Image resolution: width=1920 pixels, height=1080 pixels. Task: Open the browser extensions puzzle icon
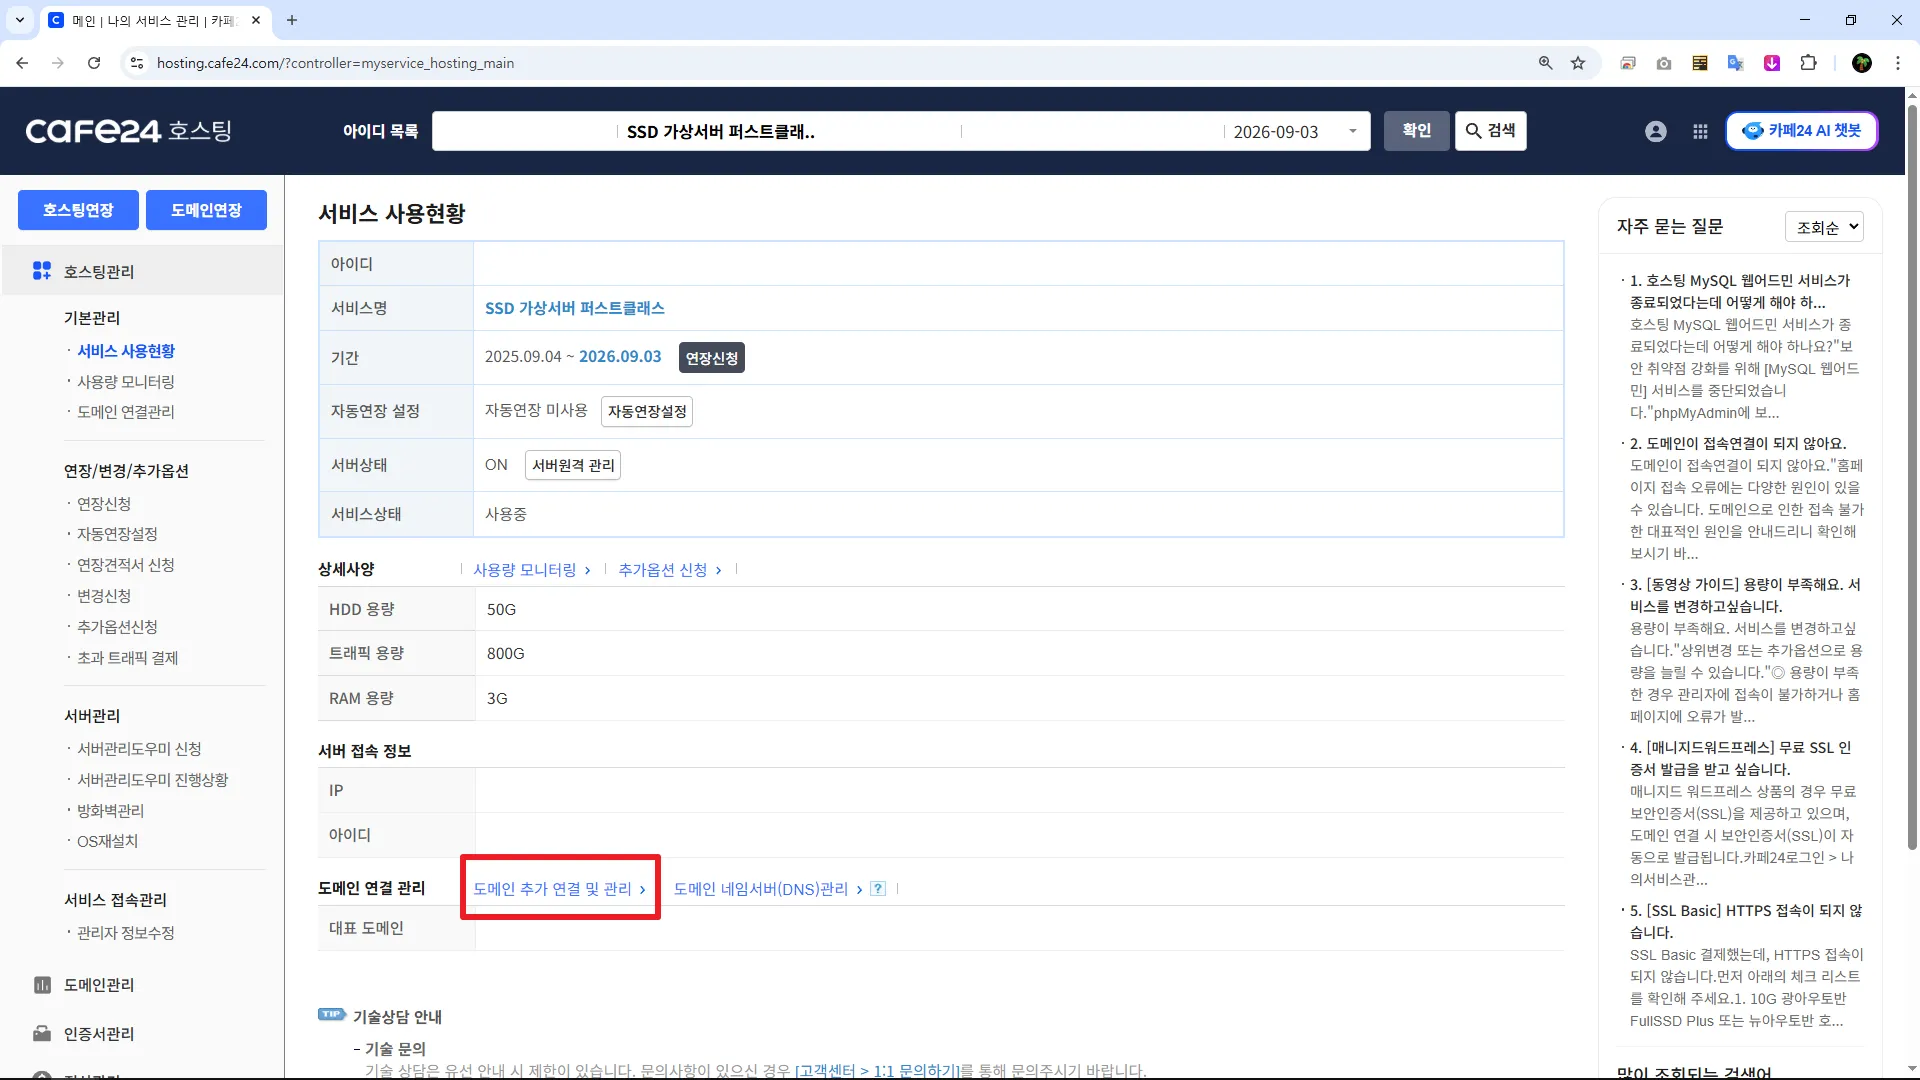(x=1808, y=63)
